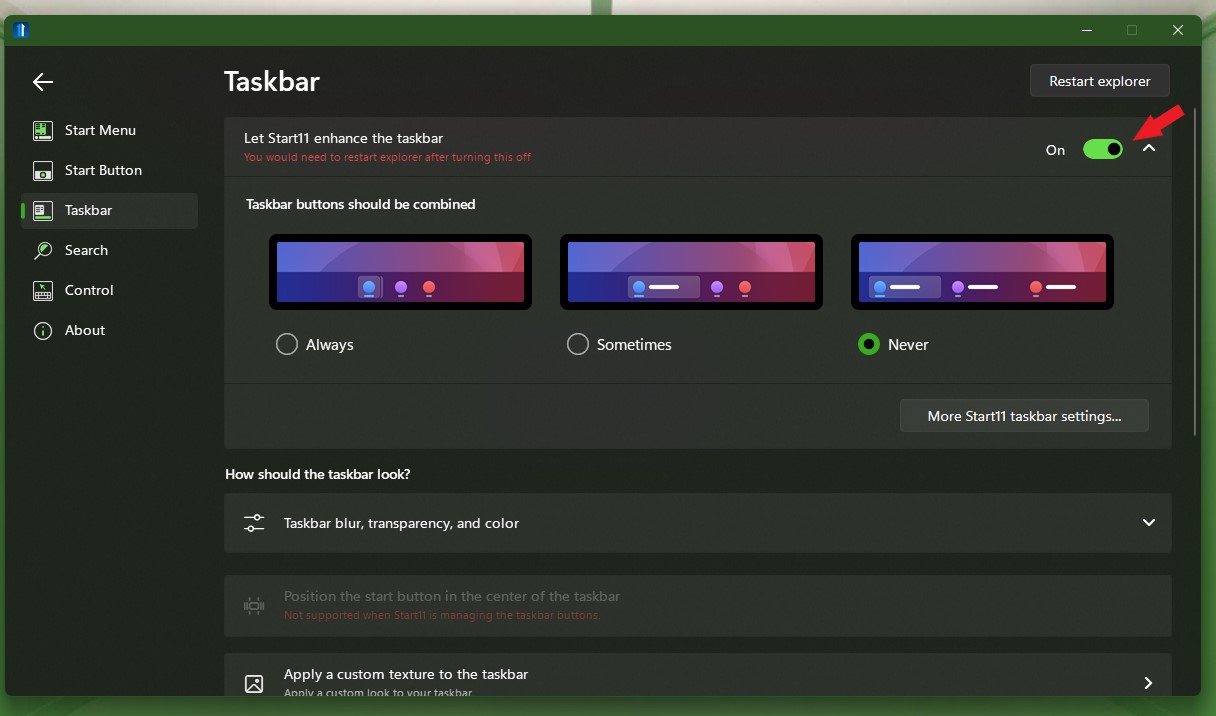Click the Control keyboard icon
The height and width of the screenshot is (716, 1216).
point(43,291)
